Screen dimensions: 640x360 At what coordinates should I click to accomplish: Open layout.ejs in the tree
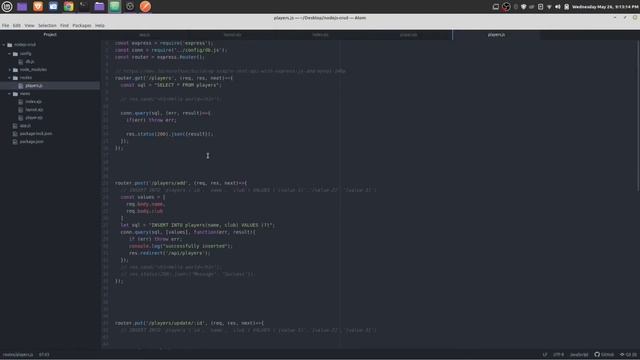pos(34,110)
